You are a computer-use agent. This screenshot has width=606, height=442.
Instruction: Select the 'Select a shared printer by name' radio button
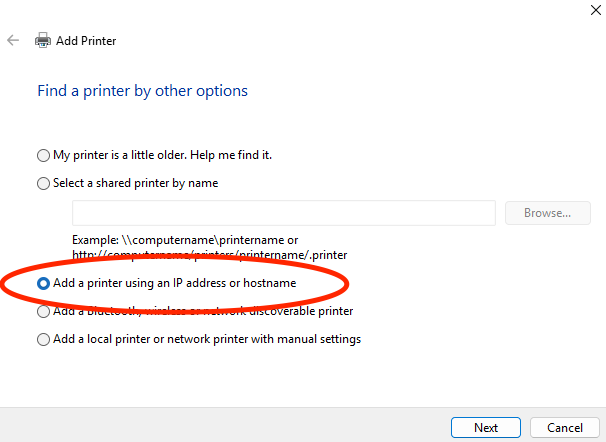pos(43,183)
